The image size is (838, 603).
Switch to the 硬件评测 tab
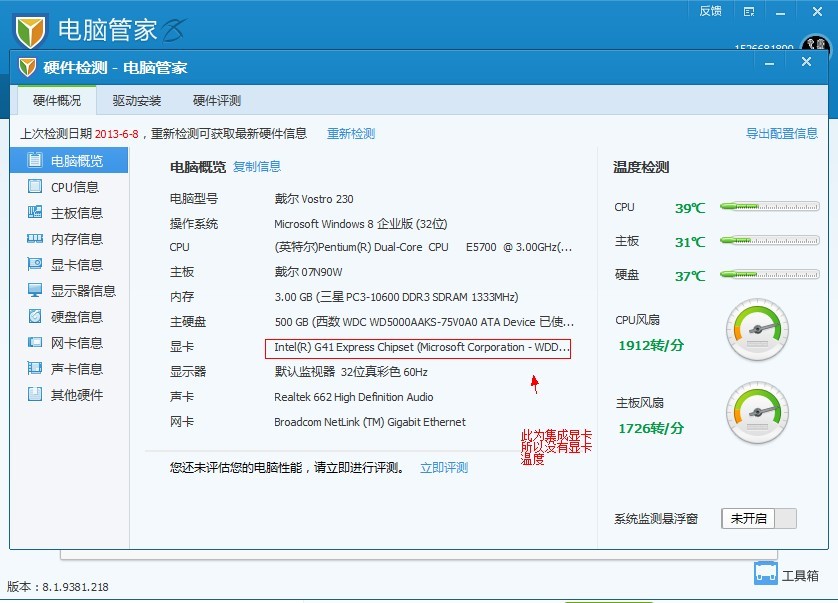coord(217,100)
